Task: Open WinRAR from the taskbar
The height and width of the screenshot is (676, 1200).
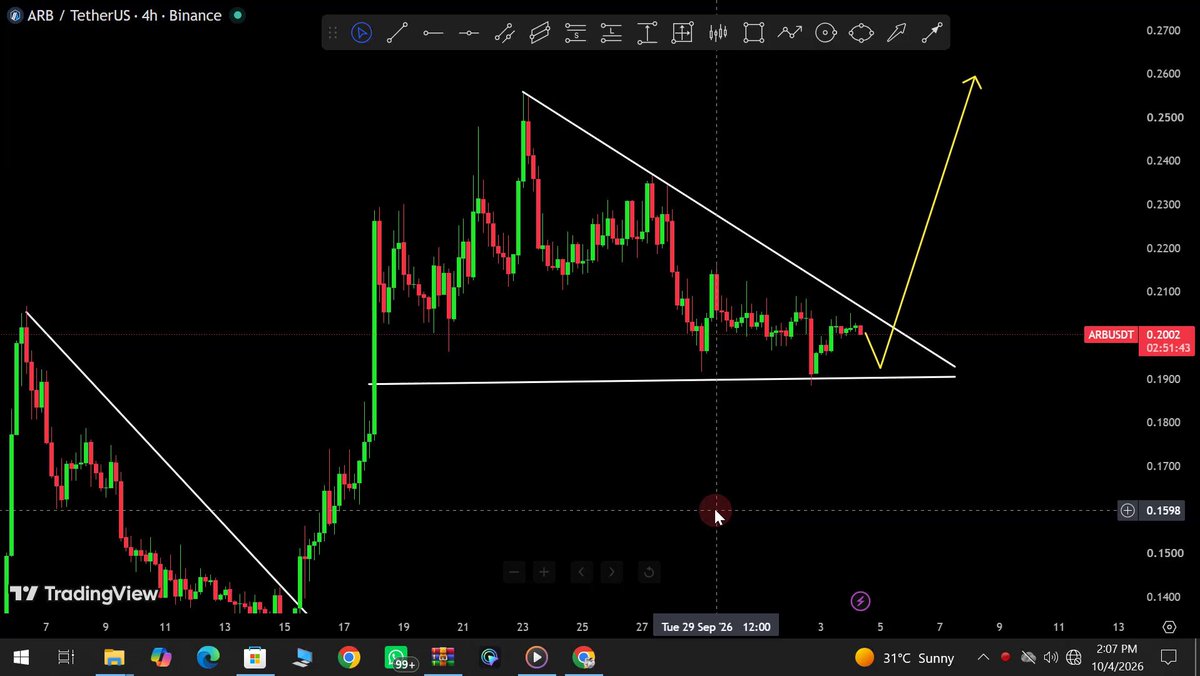Action: pos(443,657)
